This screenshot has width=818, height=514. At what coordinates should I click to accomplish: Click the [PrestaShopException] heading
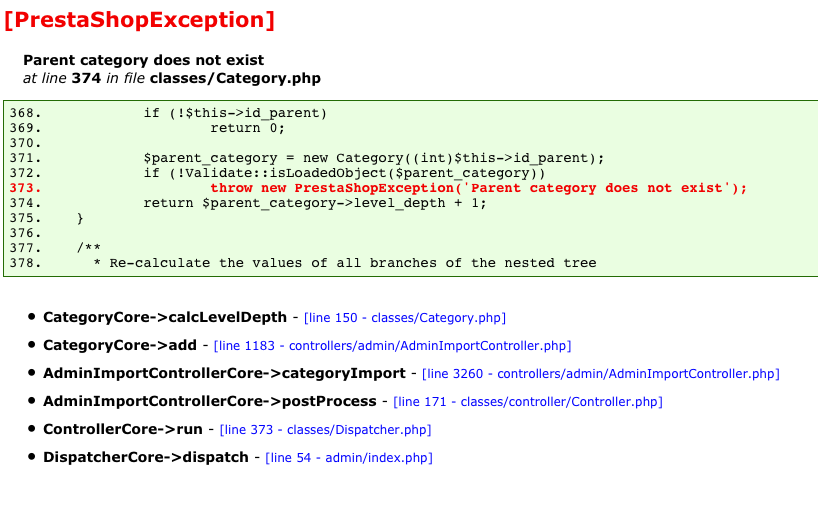pos(139,20)
